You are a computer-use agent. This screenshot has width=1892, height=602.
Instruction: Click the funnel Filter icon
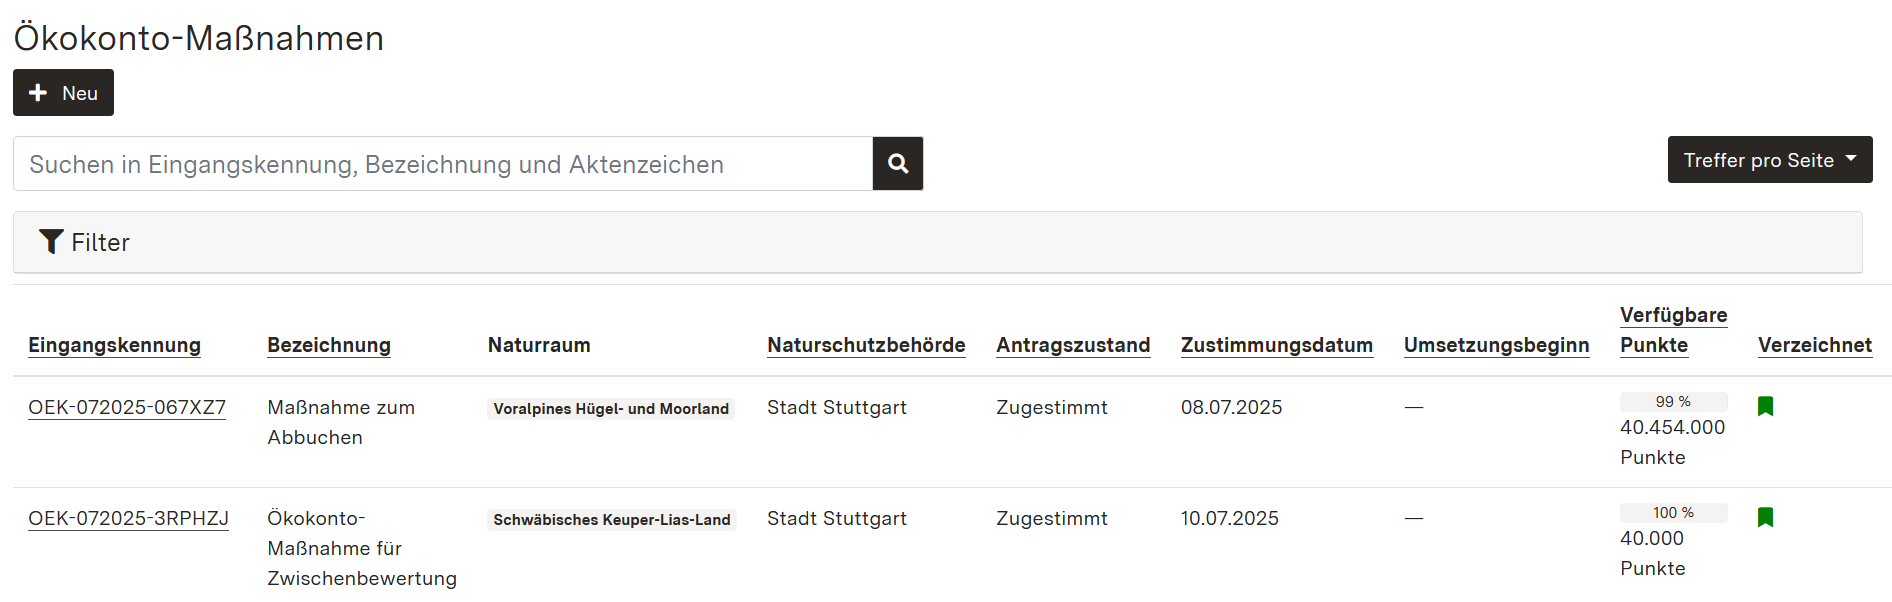tap(50, 242)
